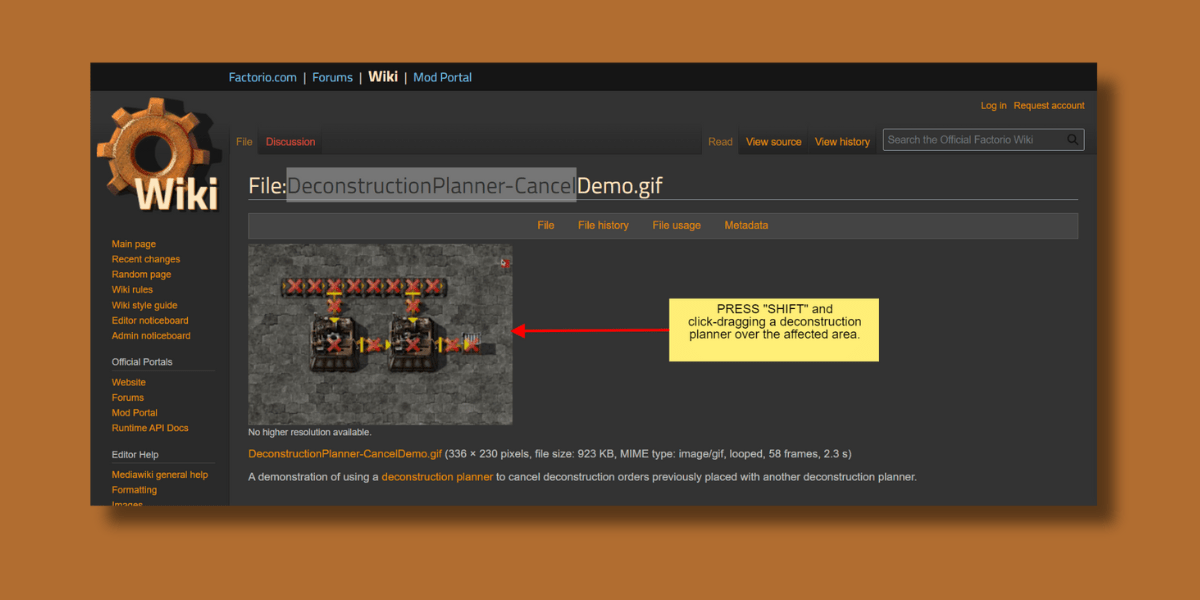Jump to File section anchor link
The image size is (1200, 600).
click(x=545, y=226)
